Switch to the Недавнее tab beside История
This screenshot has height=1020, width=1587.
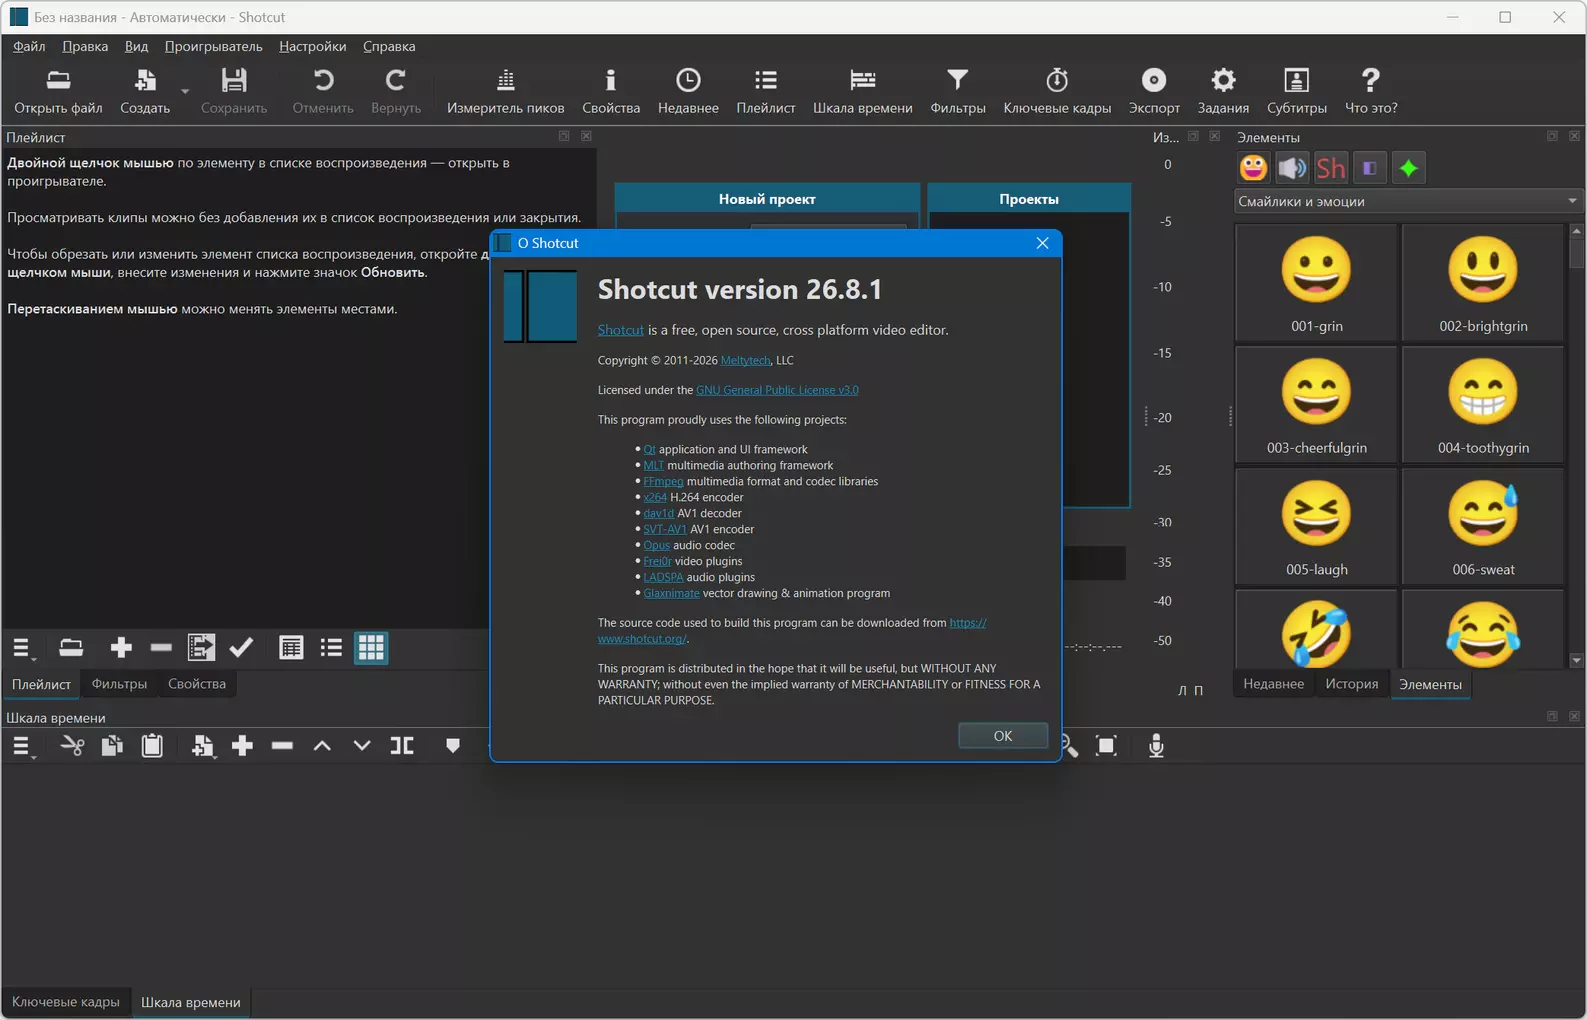click(1273, 684)
